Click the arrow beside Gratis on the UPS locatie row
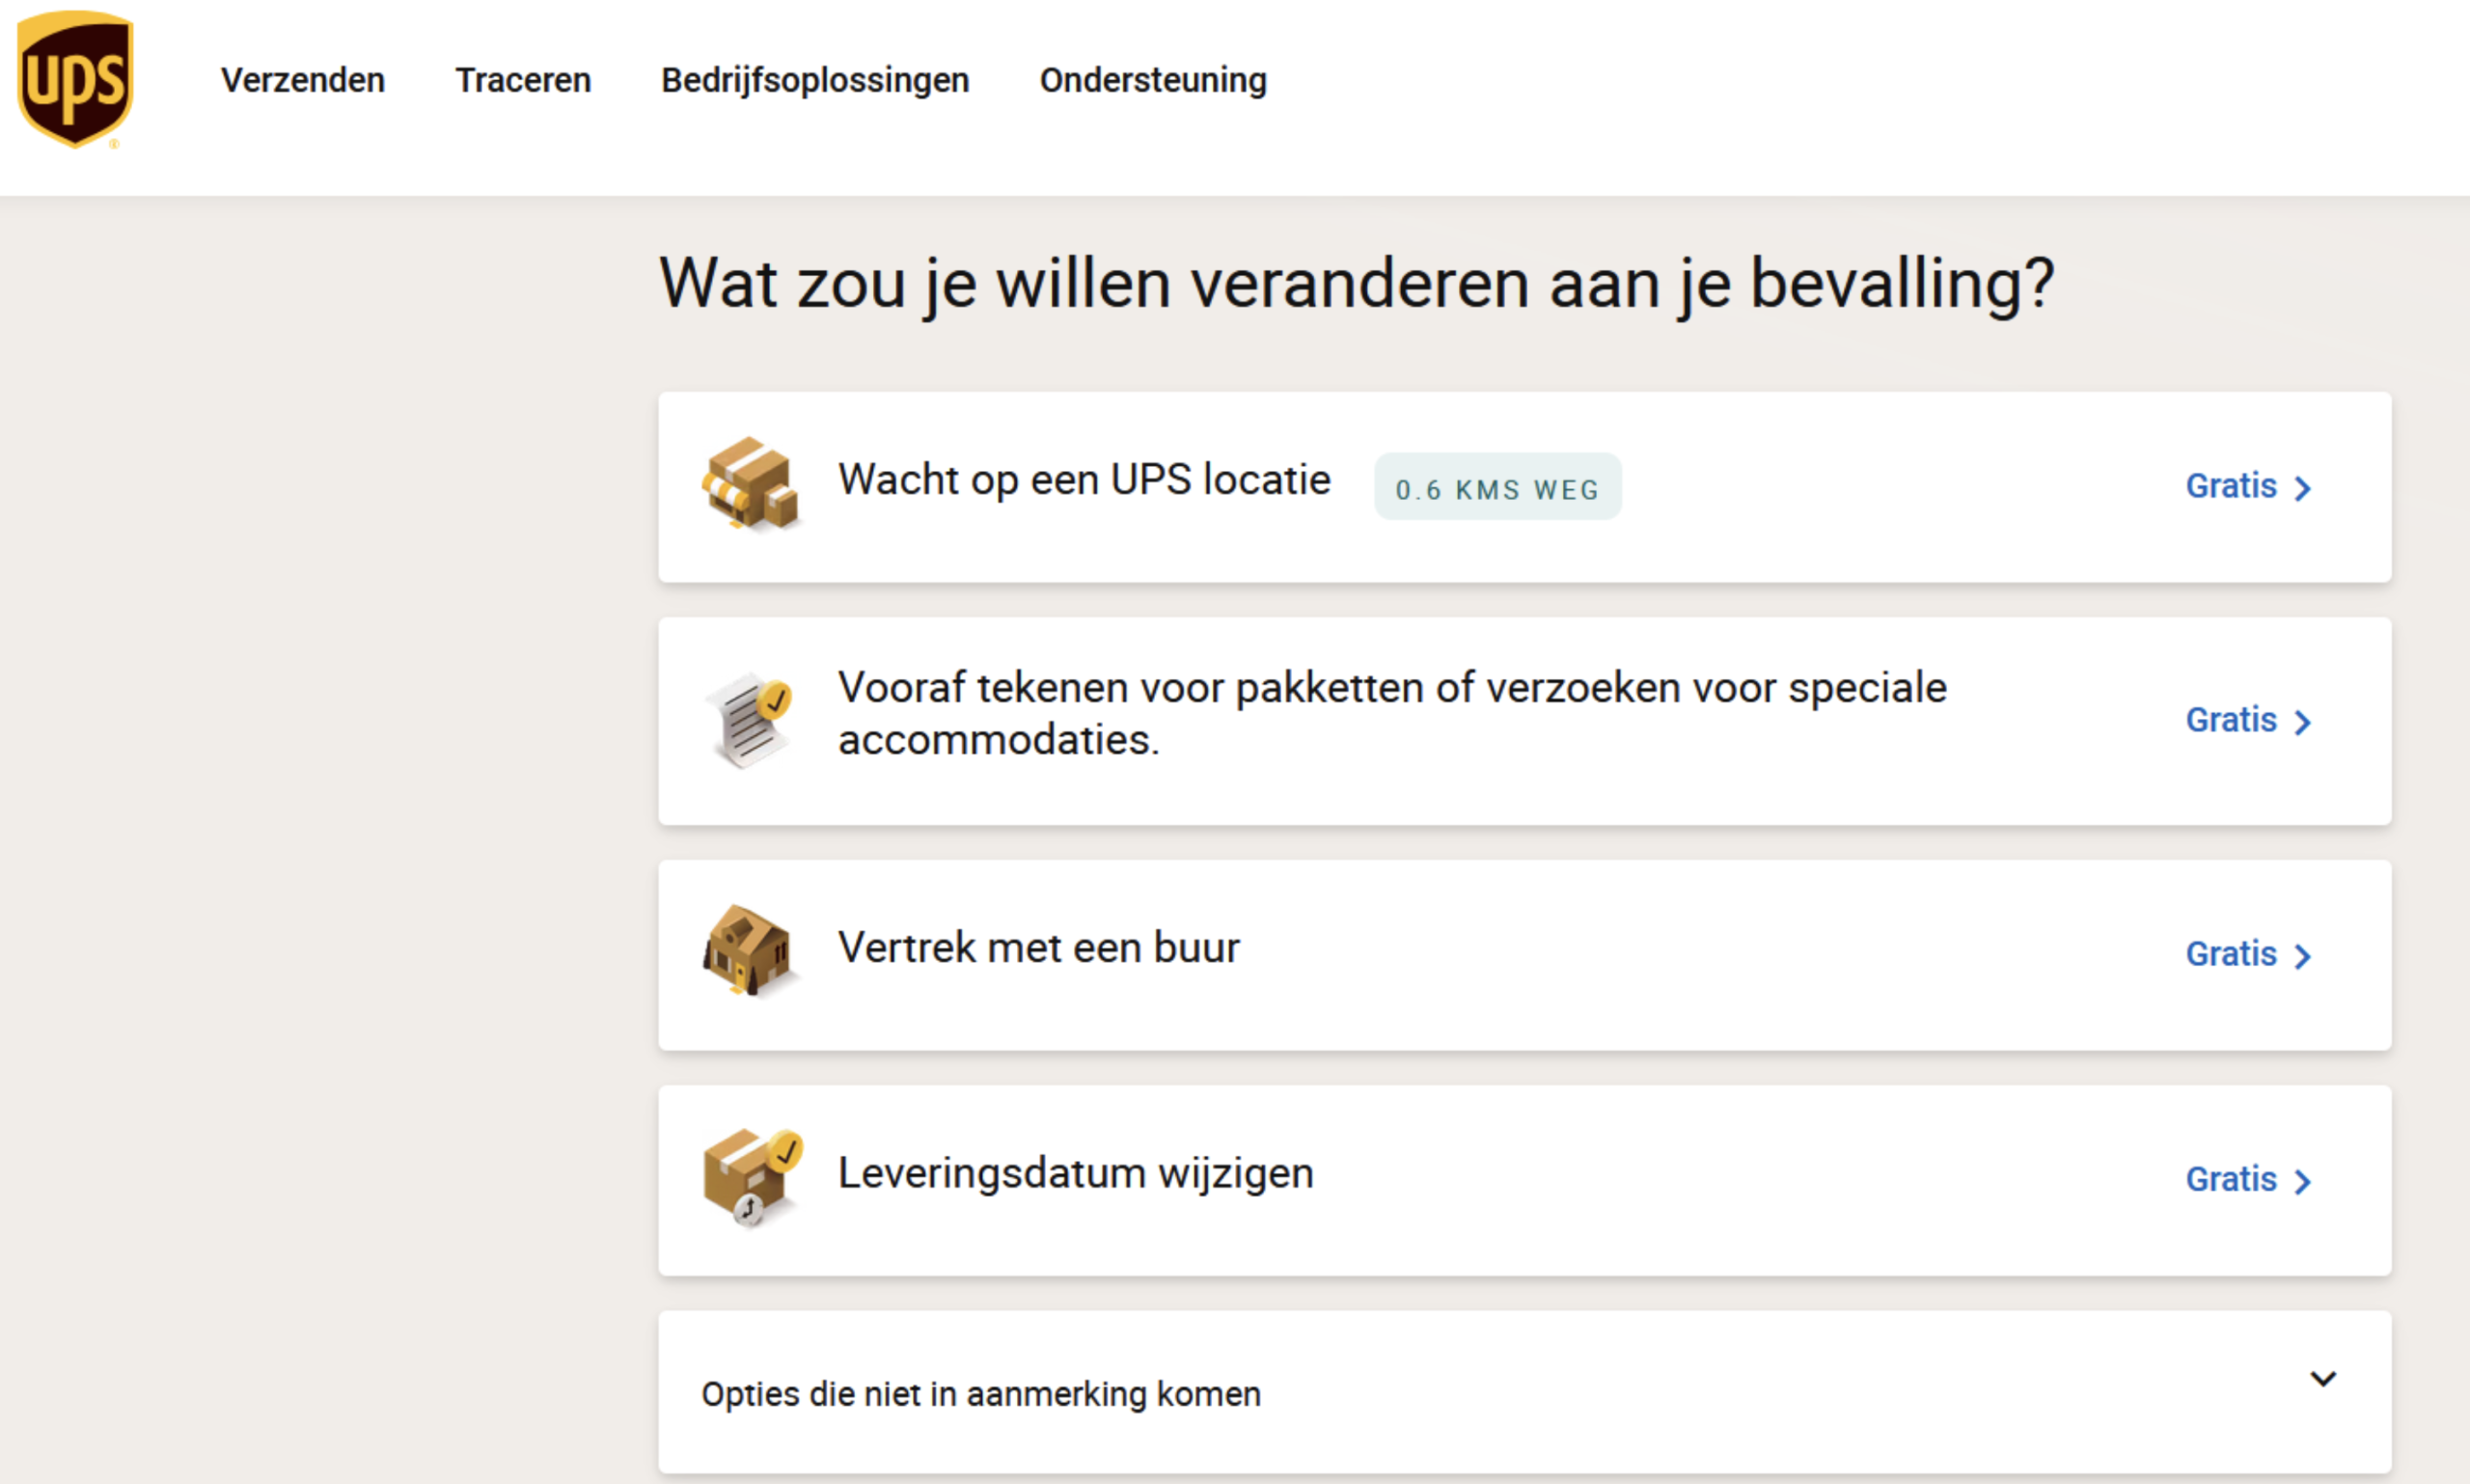This screenshot has width=2470, height=1484. click(2304, 487)
